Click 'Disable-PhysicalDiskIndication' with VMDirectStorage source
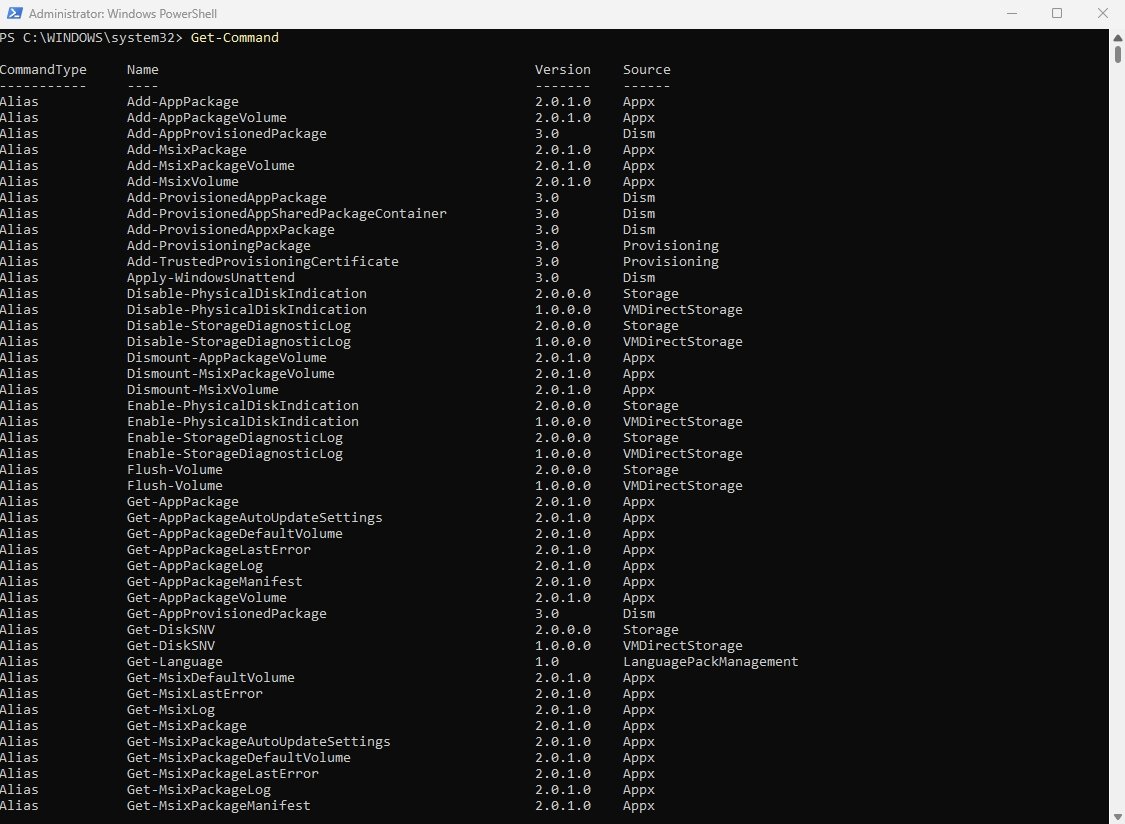The image size is (1125, 824). (x=247, y=309)
